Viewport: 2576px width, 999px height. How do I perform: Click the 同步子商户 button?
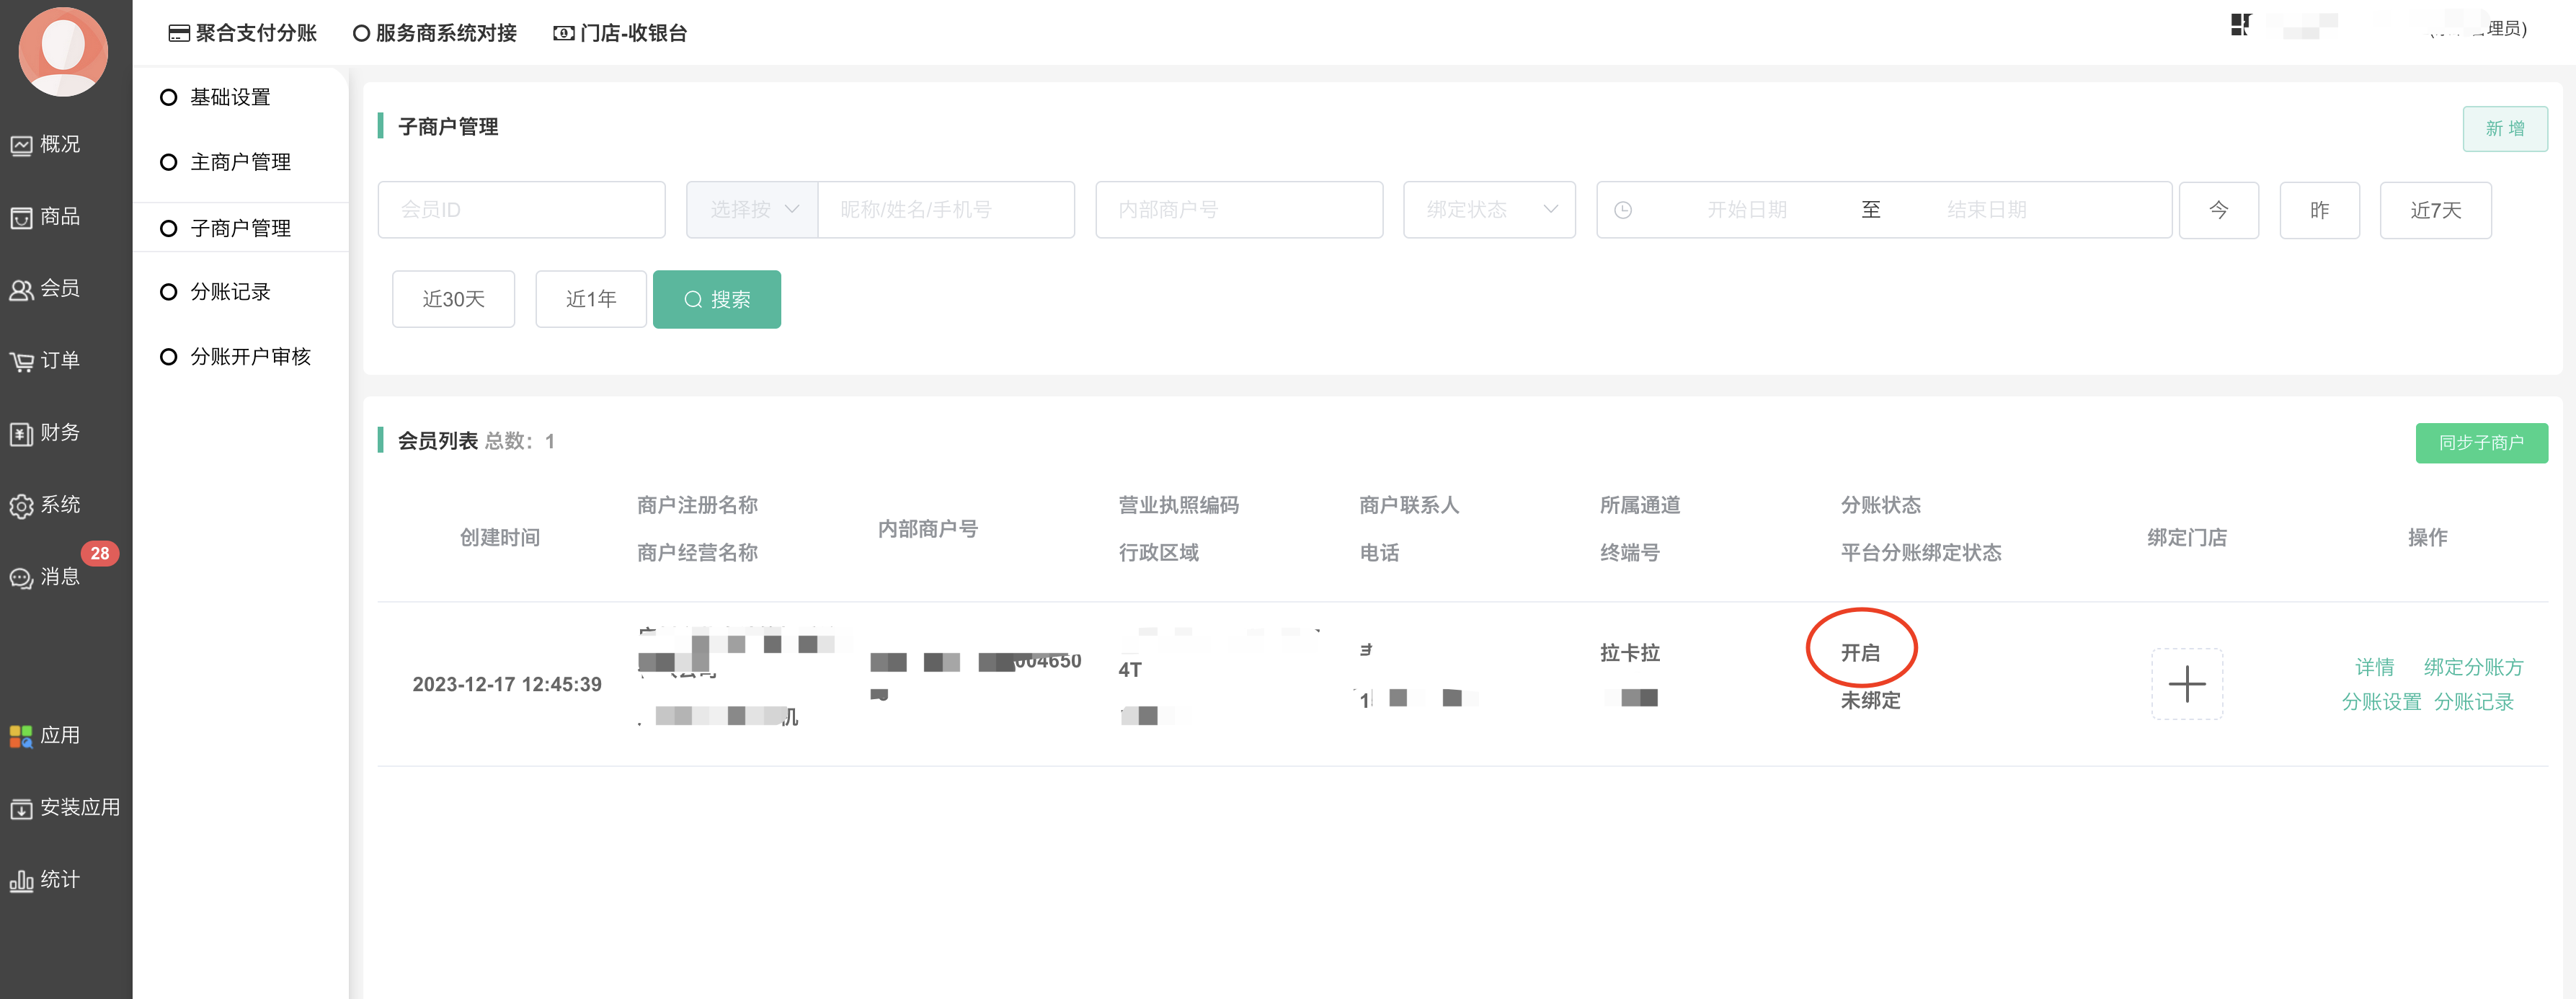point(2481,443)
